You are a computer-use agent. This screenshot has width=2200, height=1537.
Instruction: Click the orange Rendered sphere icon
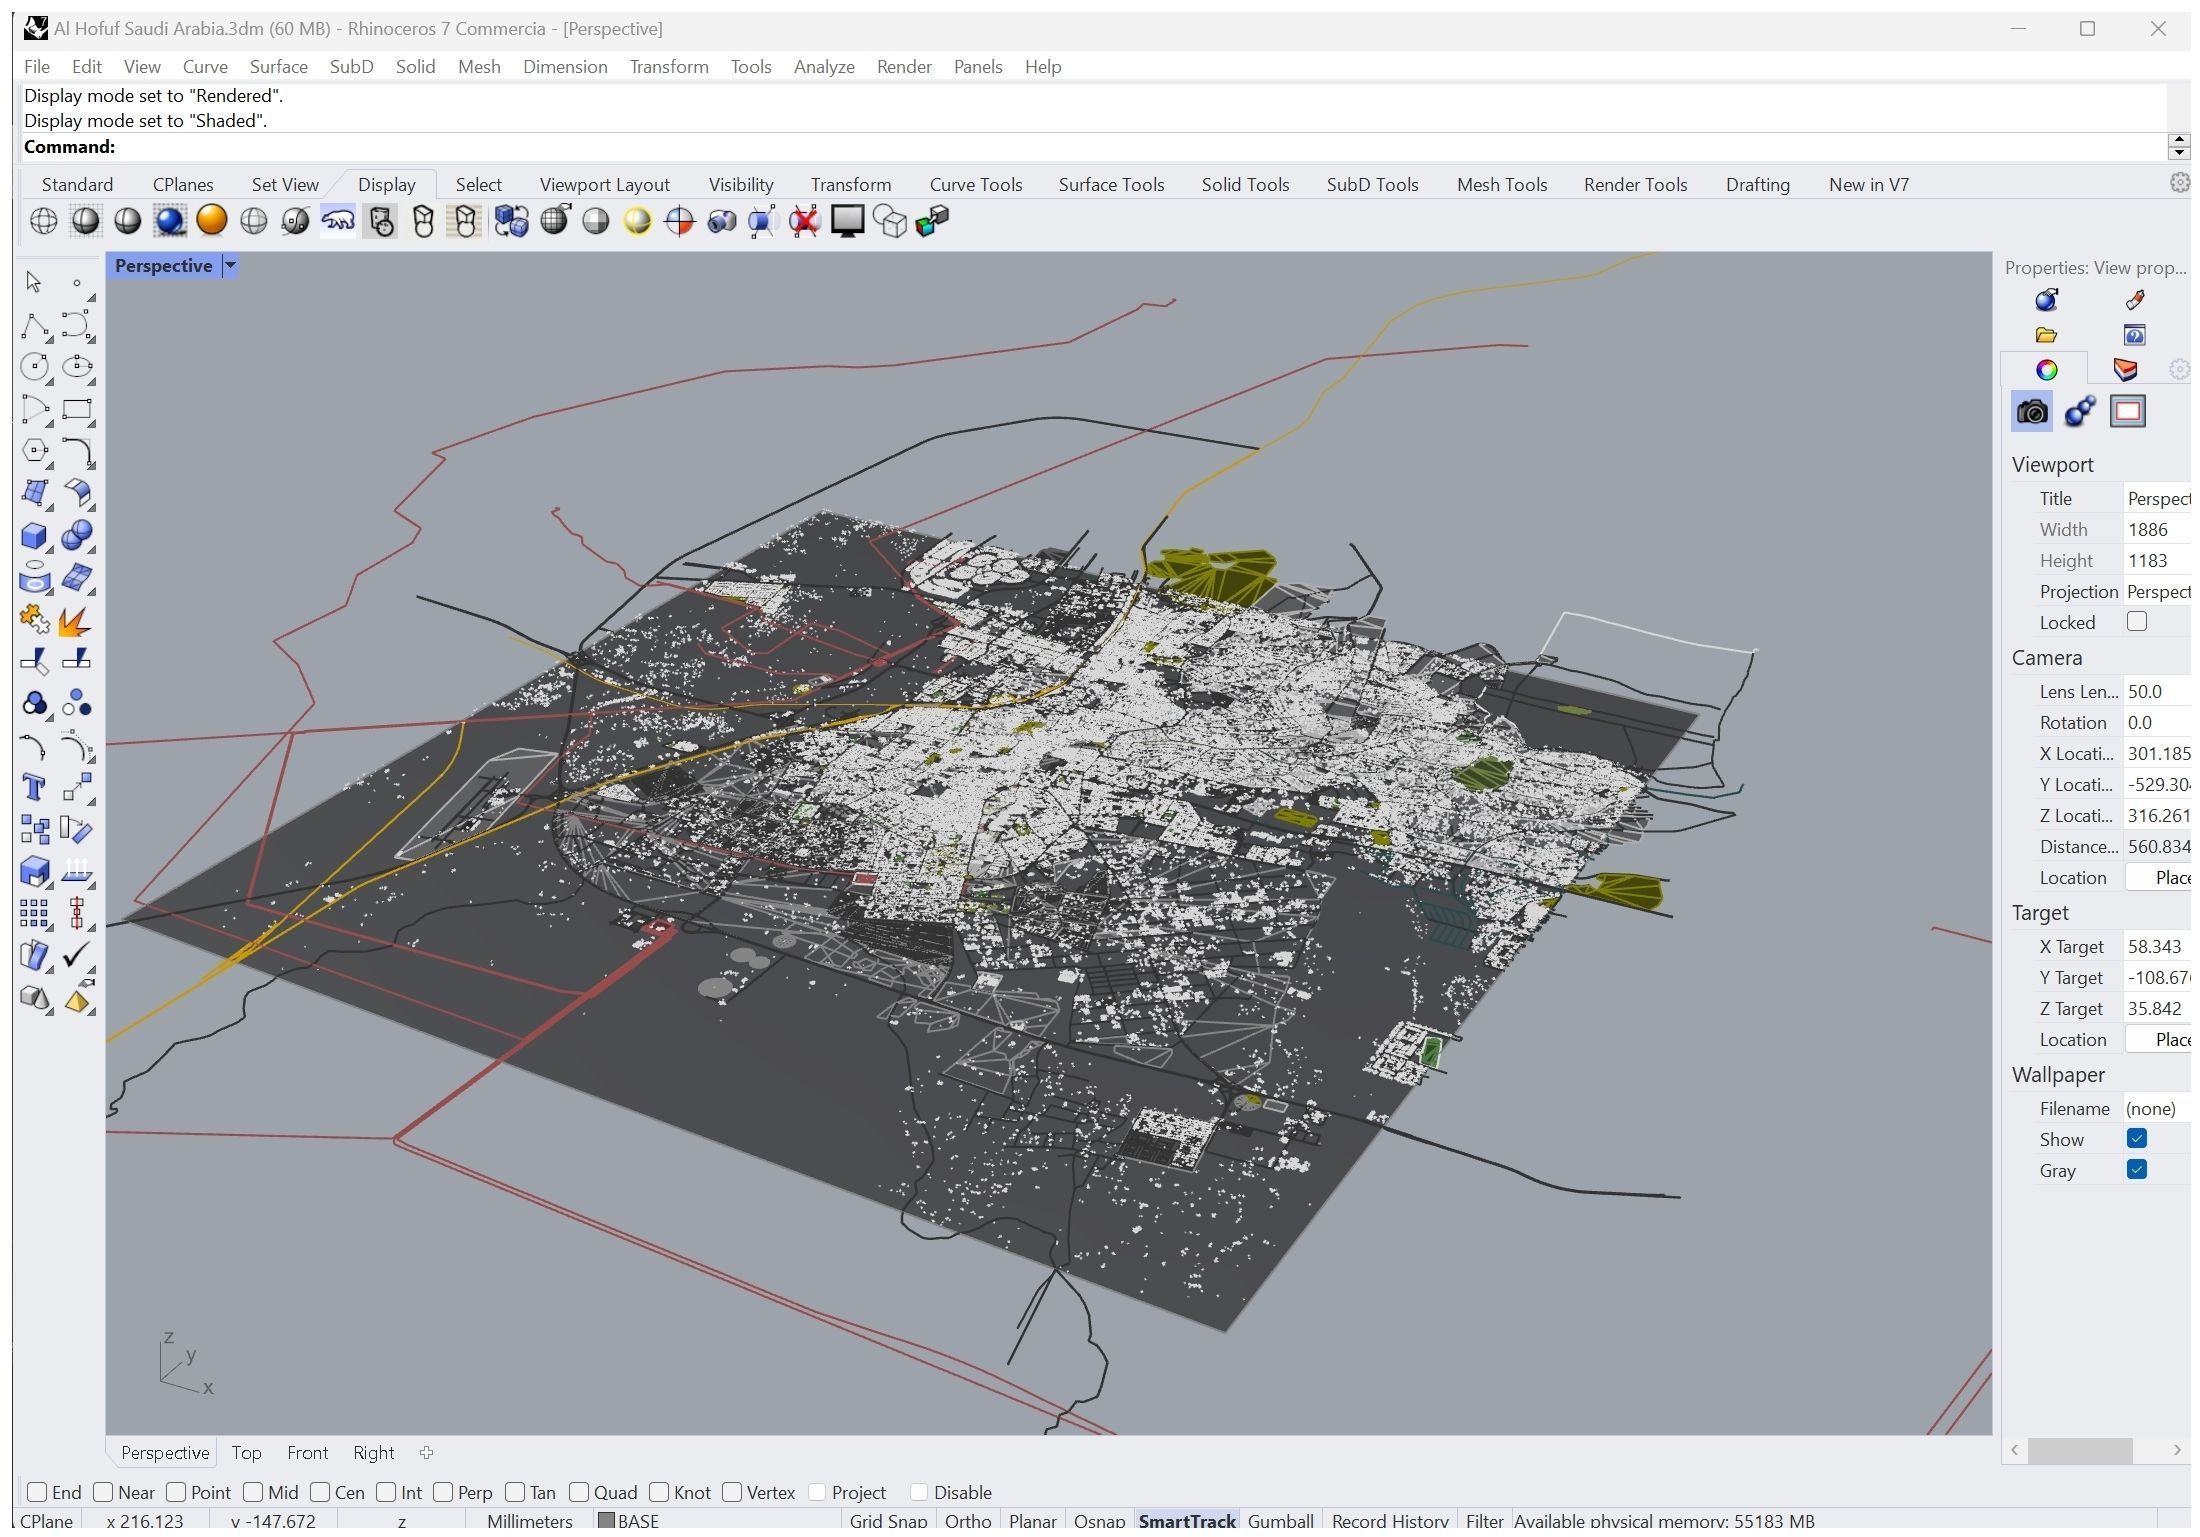click(212, 221)
